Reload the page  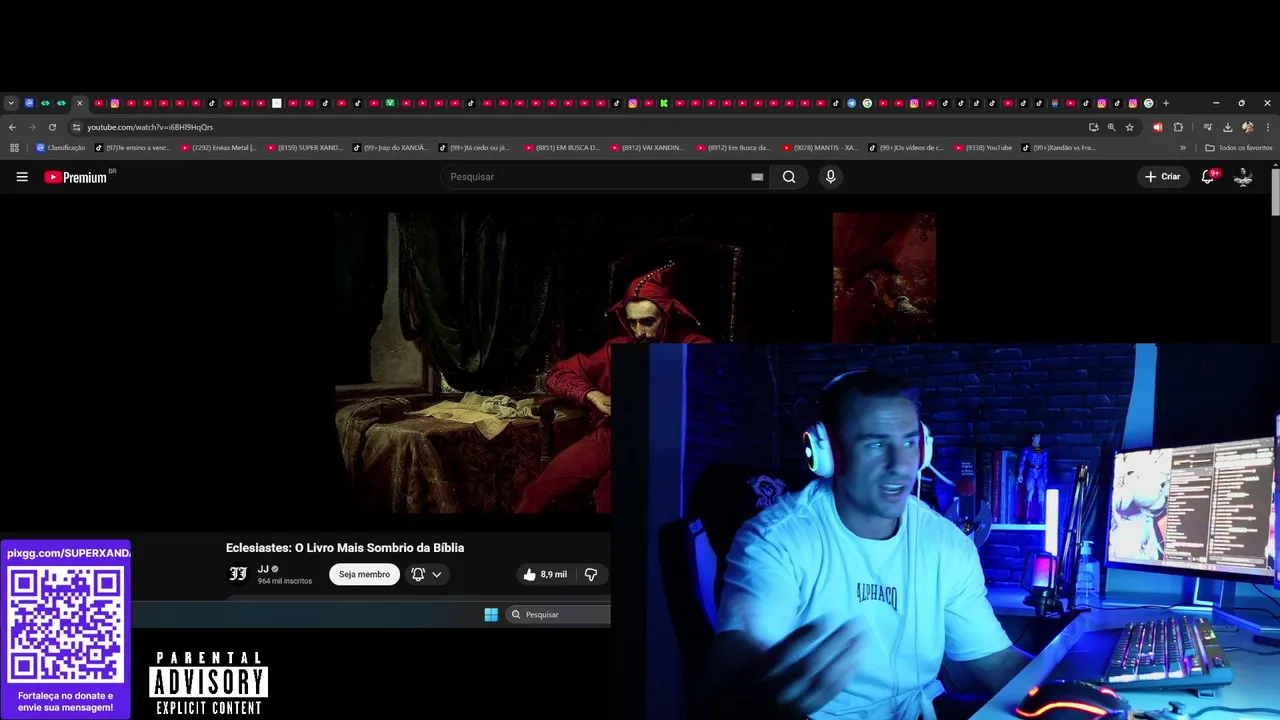tap(52, 127)
